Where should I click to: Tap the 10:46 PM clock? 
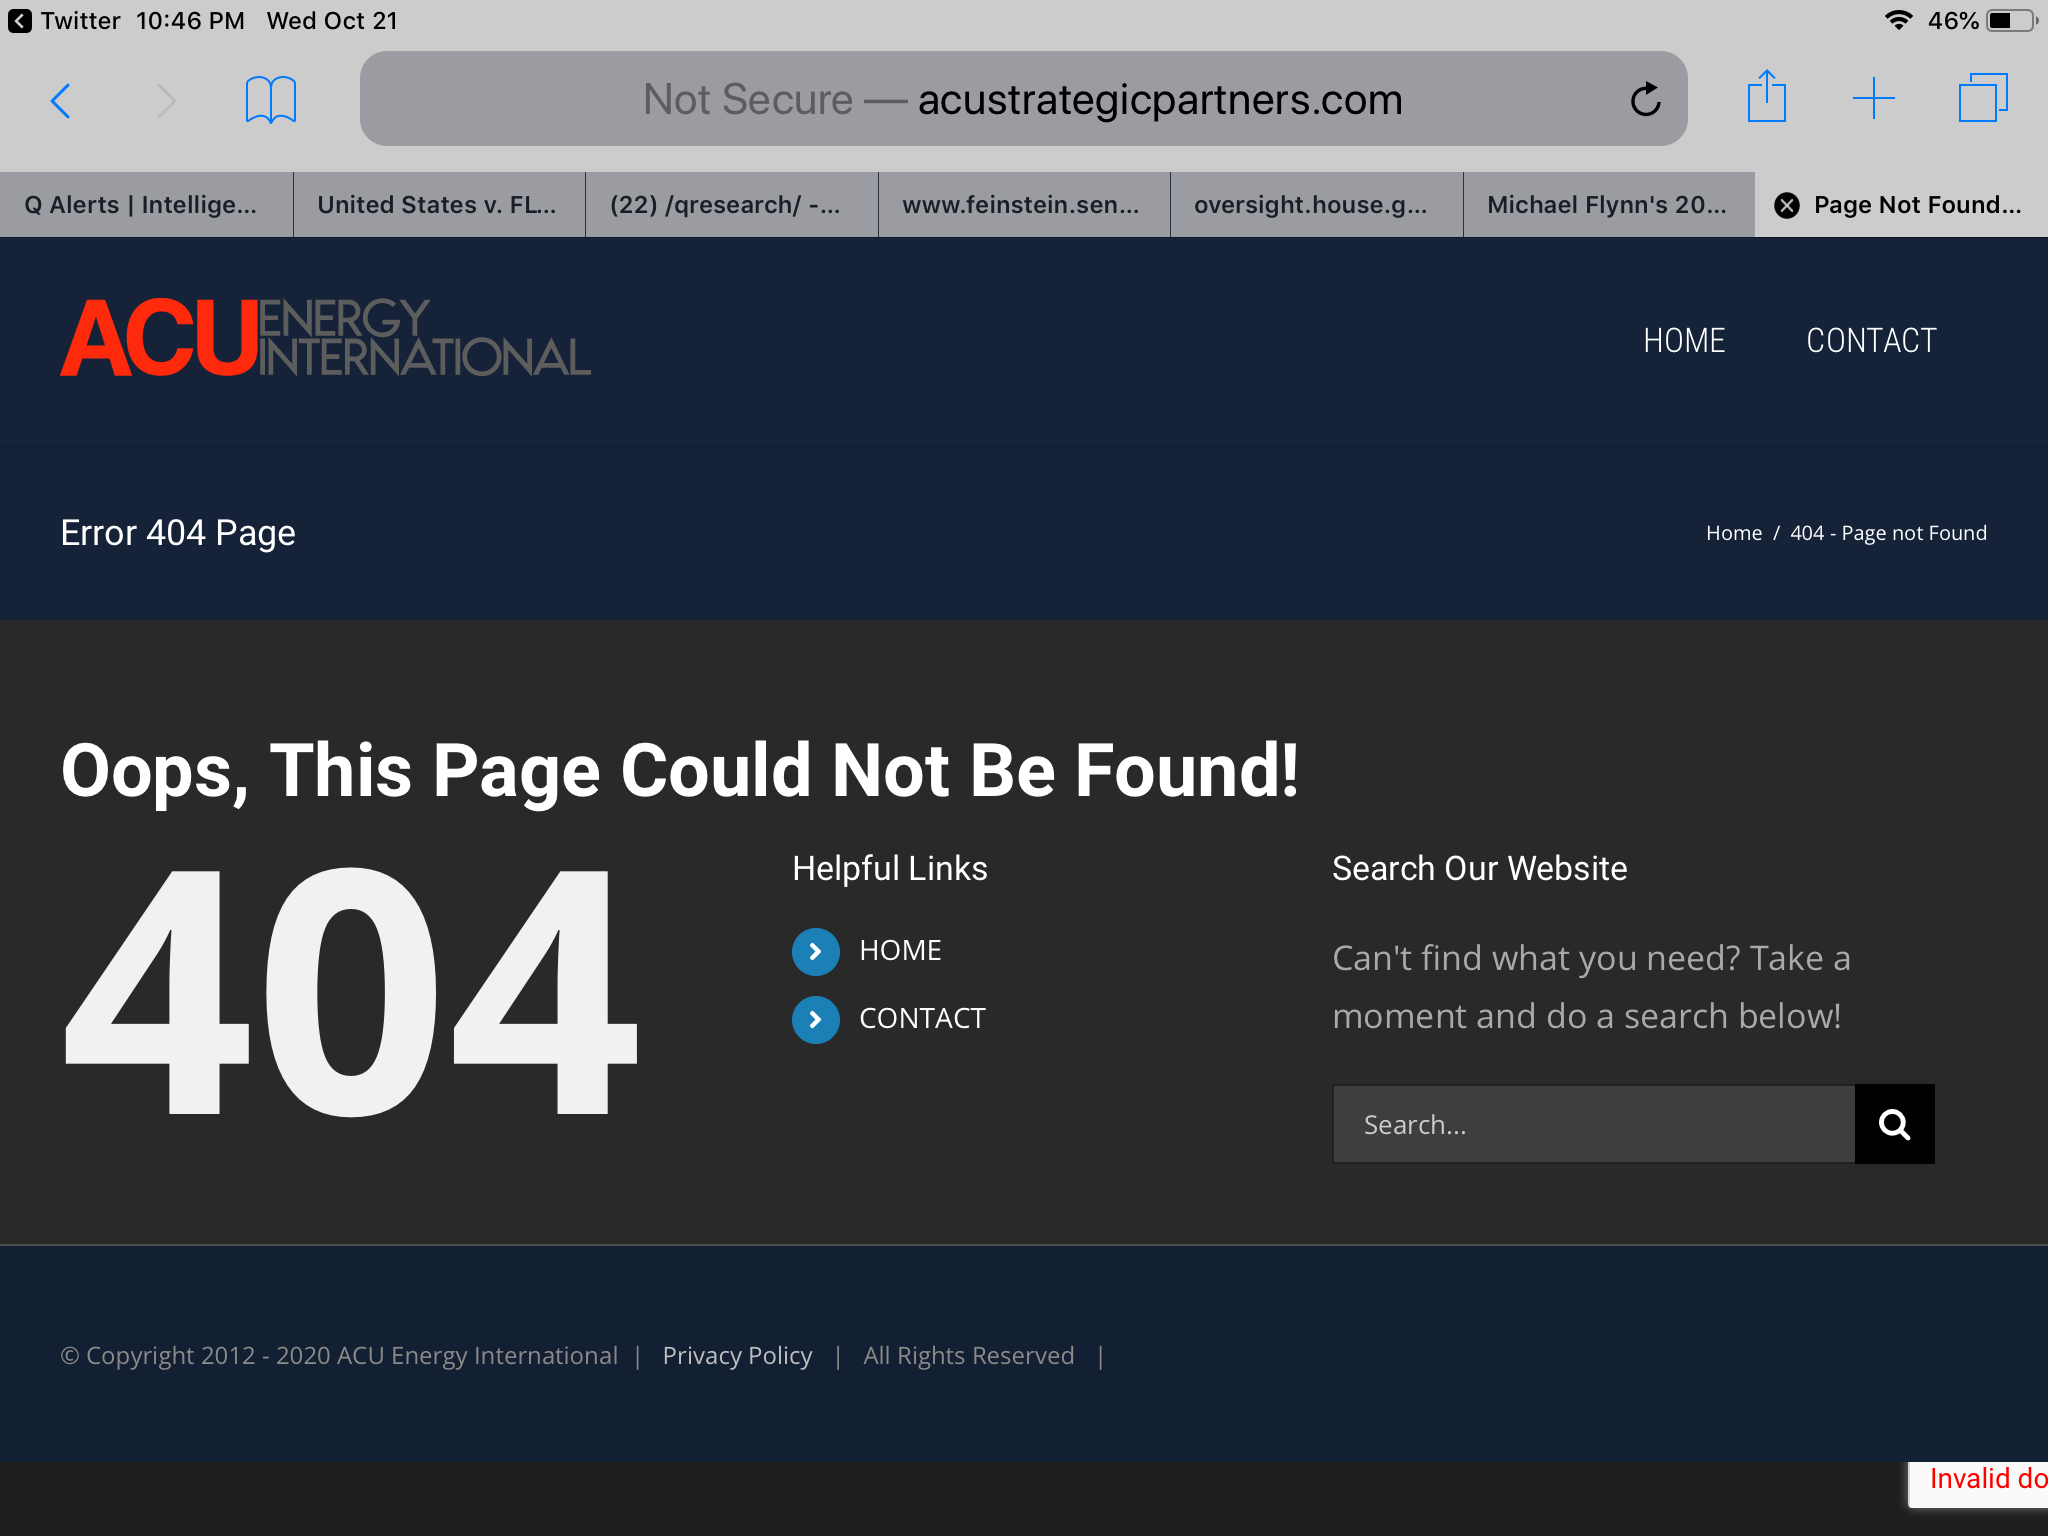click(190, 21)
